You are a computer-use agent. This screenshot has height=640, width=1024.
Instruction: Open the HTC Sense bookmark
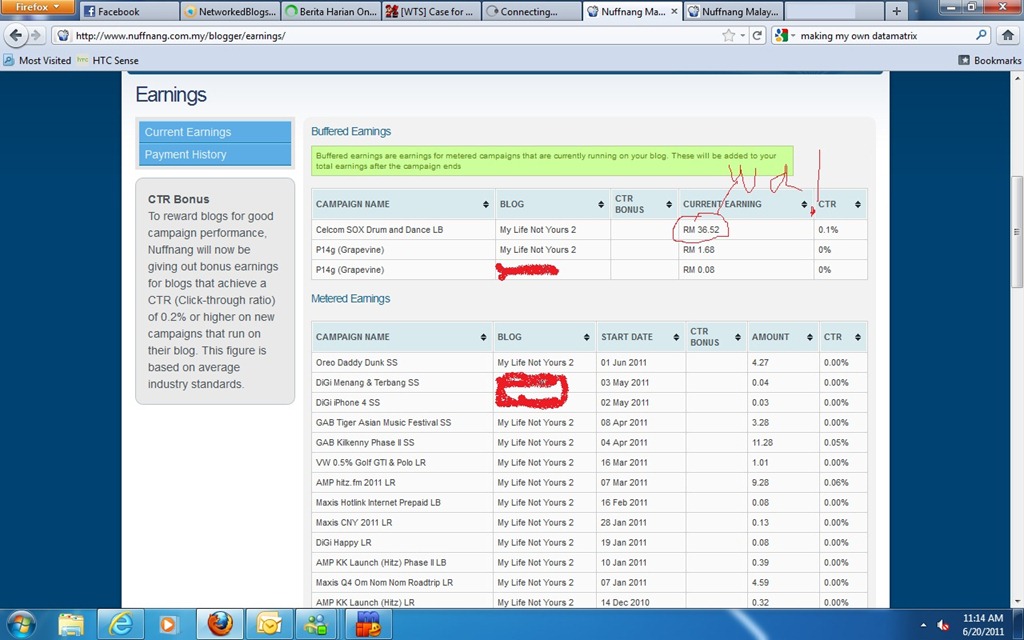(108, 60)
